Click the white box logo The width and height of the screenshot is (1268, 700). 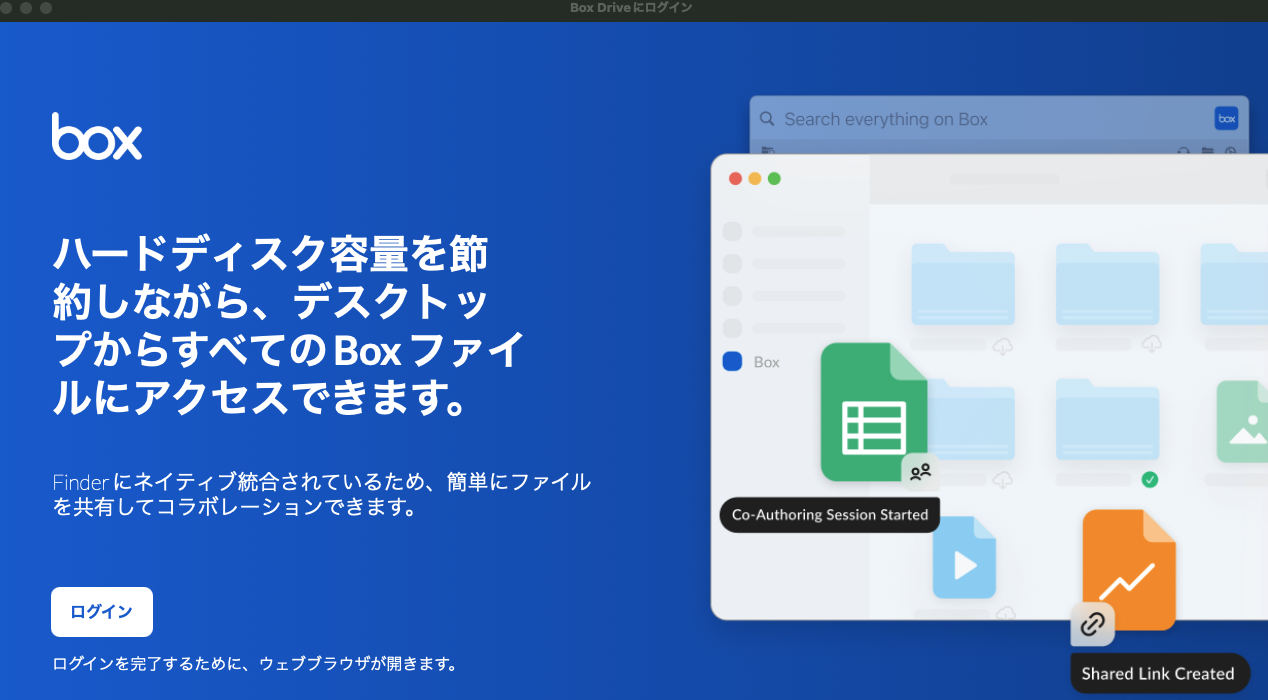[97, 136]
